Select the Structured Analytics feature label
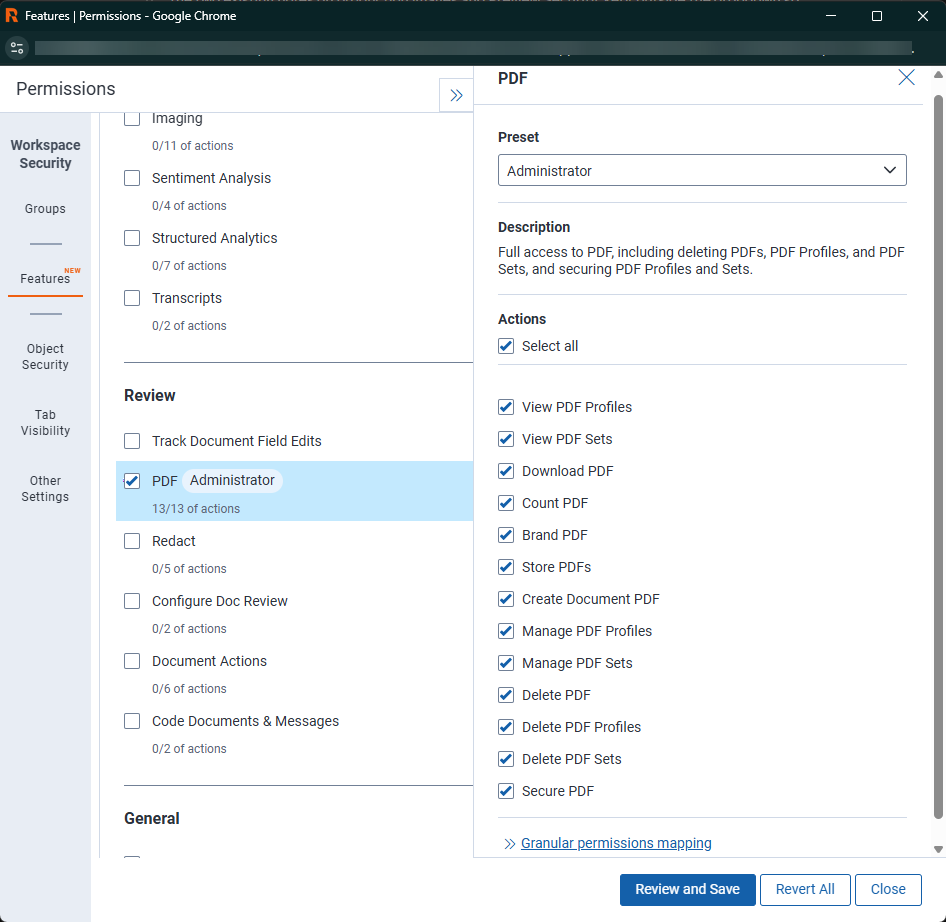This screenshot has height=922, width=946. point(214,238)
